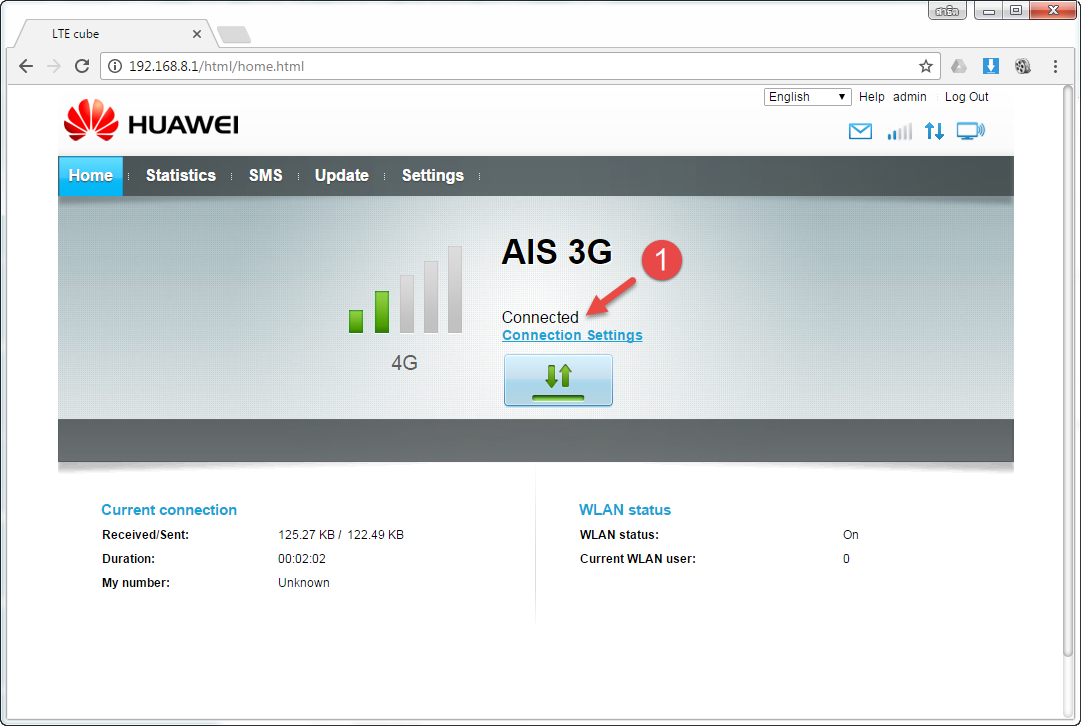Open the SMS tab

pyautogui.click(x=265, y=176)
